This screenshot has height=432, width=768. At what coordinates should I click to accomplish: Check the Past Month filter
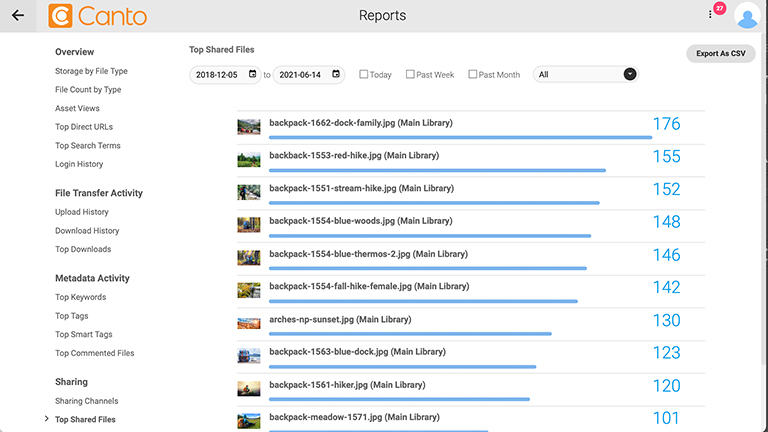point(473,74)
